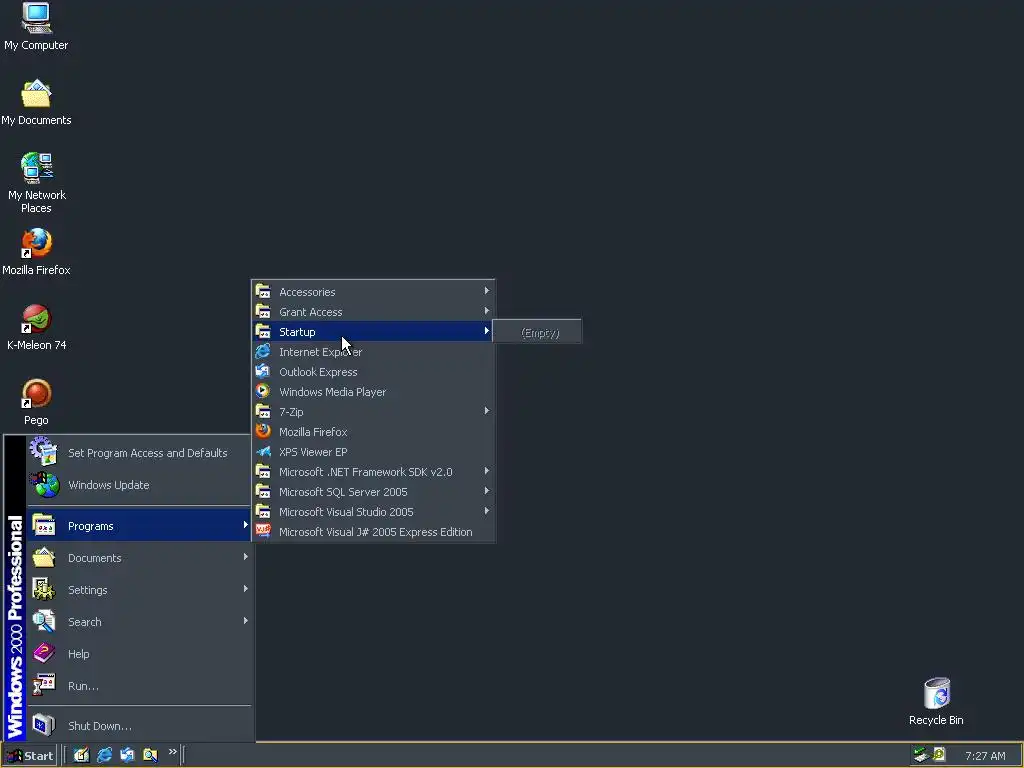
Task: Launch Windows Media Player from Programs menu
Action: click(373, 392)
